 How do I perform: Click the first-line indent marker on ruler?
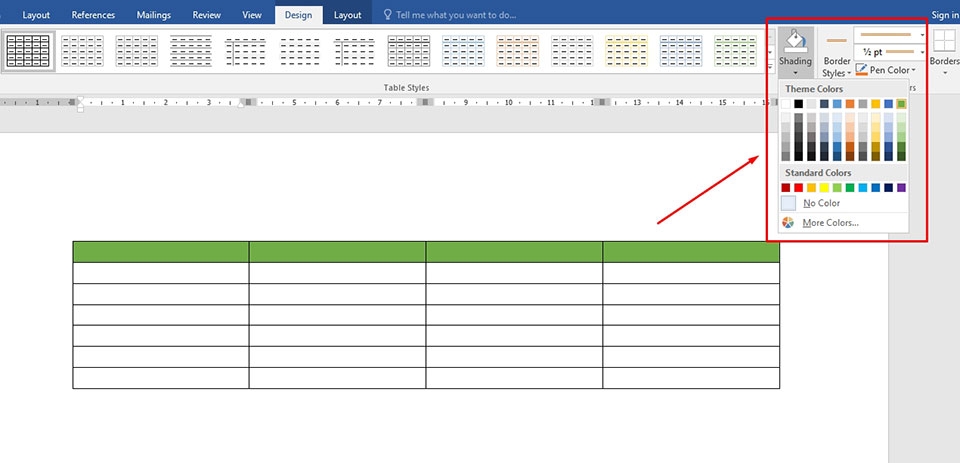(80, 100)
